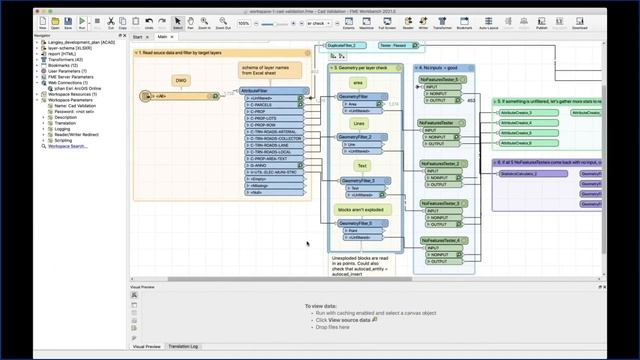
Task: Expand the report [HTML] writer
Action: 37,54
